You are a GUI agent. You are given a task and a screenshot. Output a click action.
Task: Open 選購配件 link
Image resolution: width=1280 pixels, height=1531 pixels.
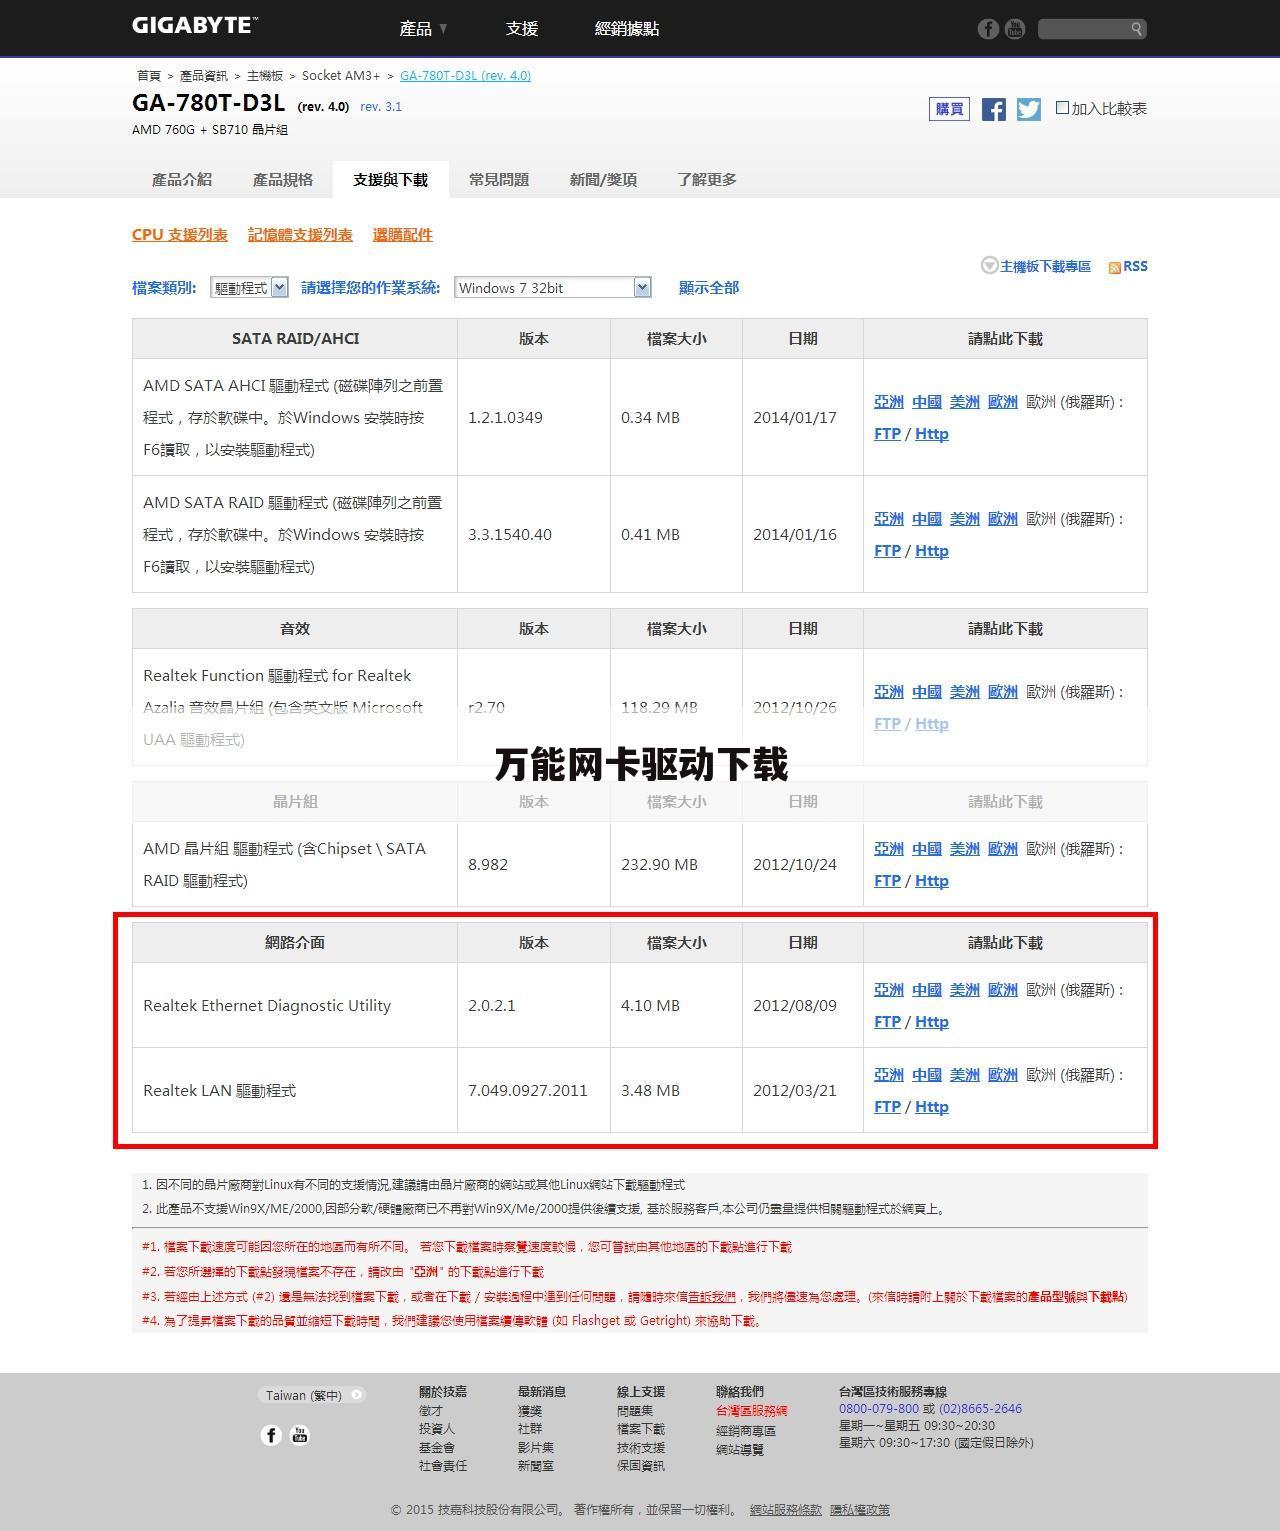[x=403, y=235]
